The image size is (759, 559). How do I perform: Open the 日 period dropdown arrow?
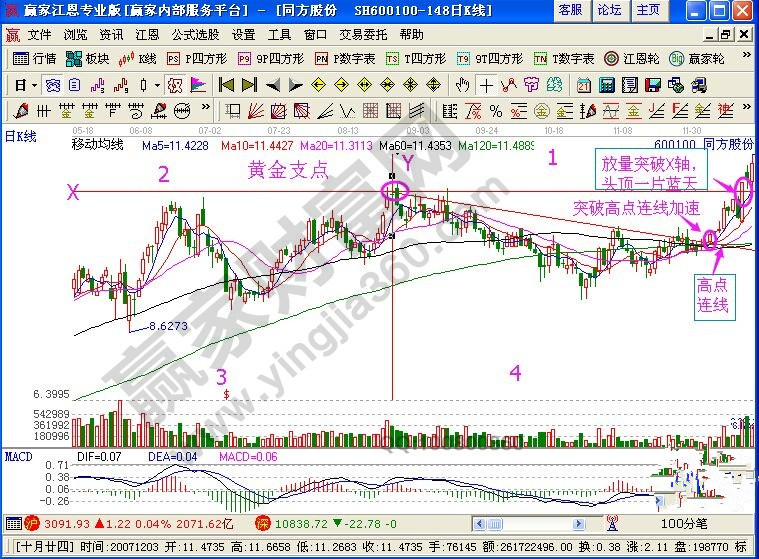[x=35, y=86]
